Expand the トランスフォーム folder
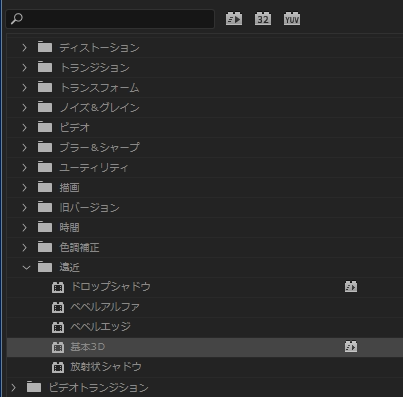The height and width of the screenshot is (397, 403). (24, 88)
